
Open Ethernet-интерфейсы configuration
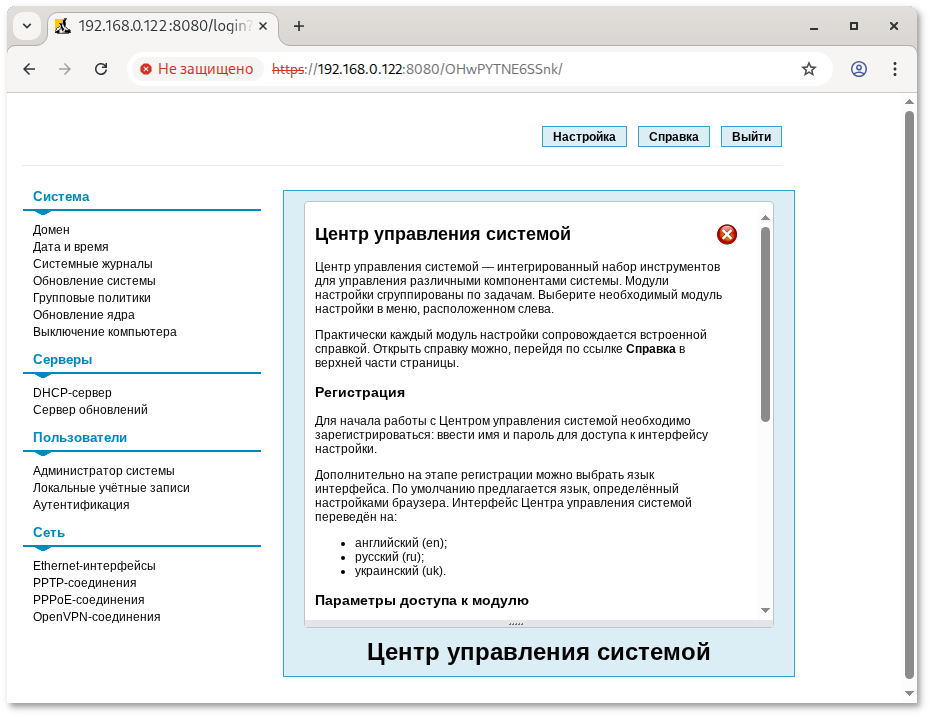(x=94, y=565)
